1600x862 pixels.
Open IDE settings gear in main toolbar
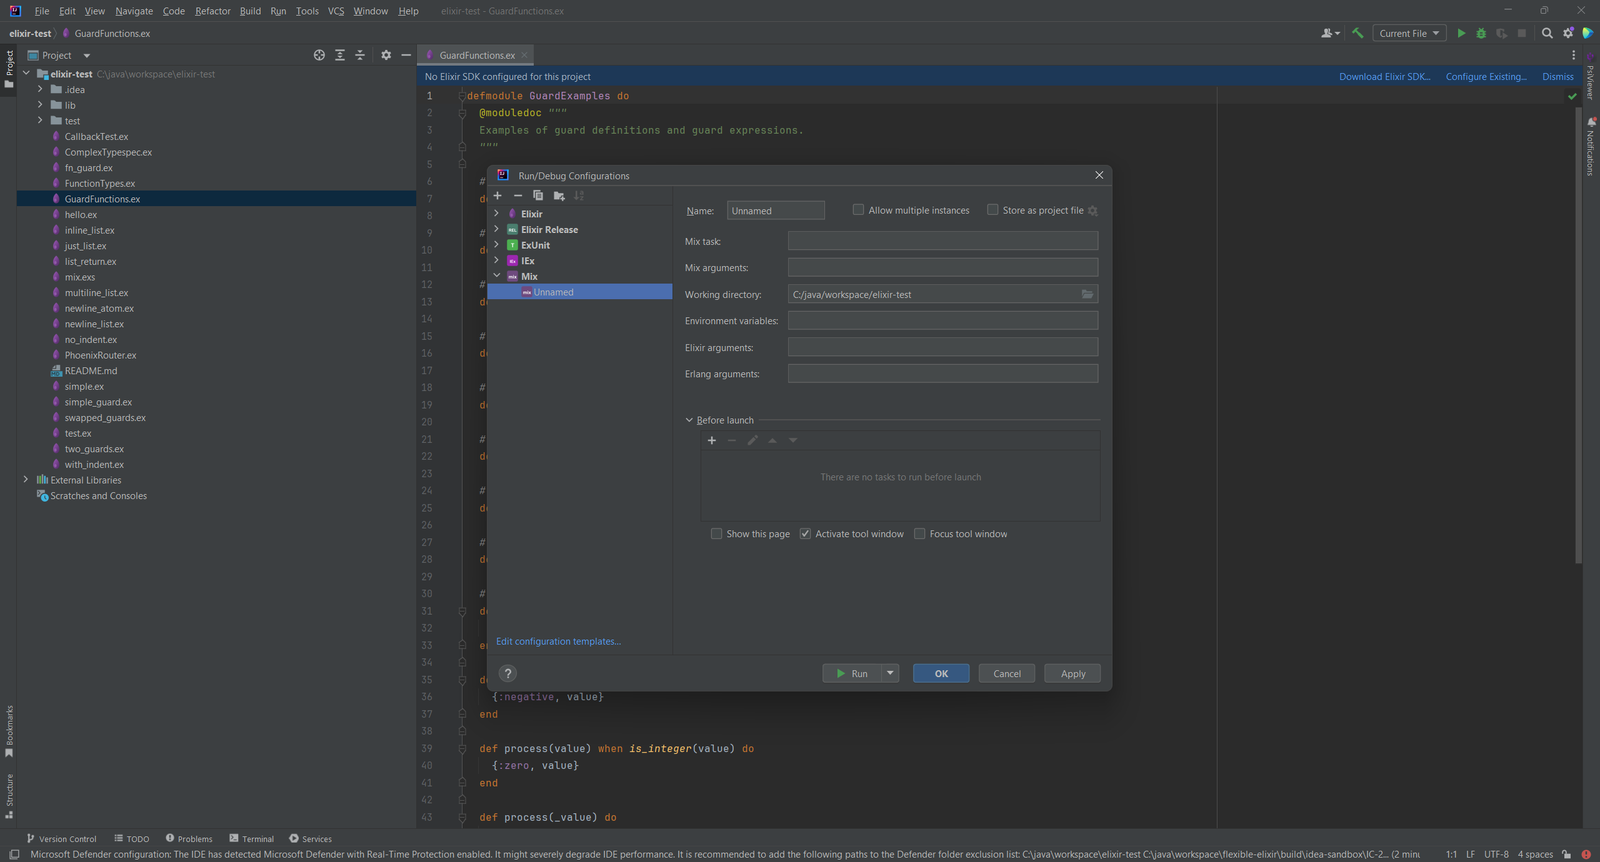click(1568, 33)
